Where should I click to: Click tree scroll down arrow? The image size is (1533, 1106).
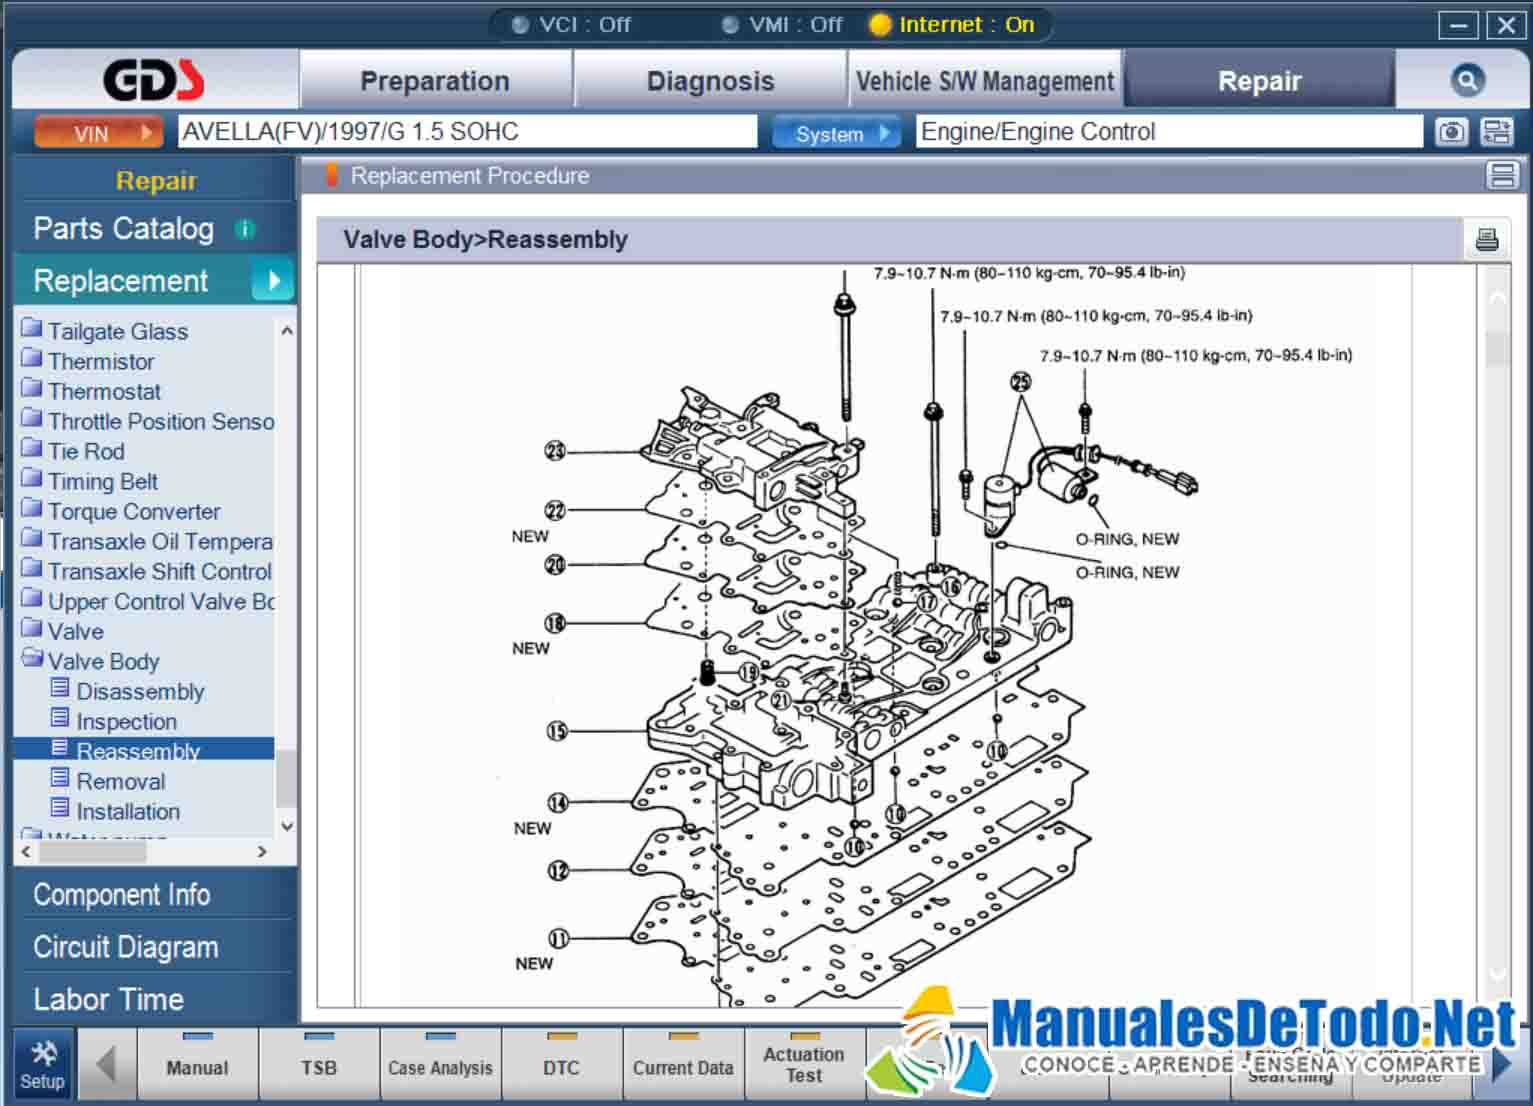[287, 826]
